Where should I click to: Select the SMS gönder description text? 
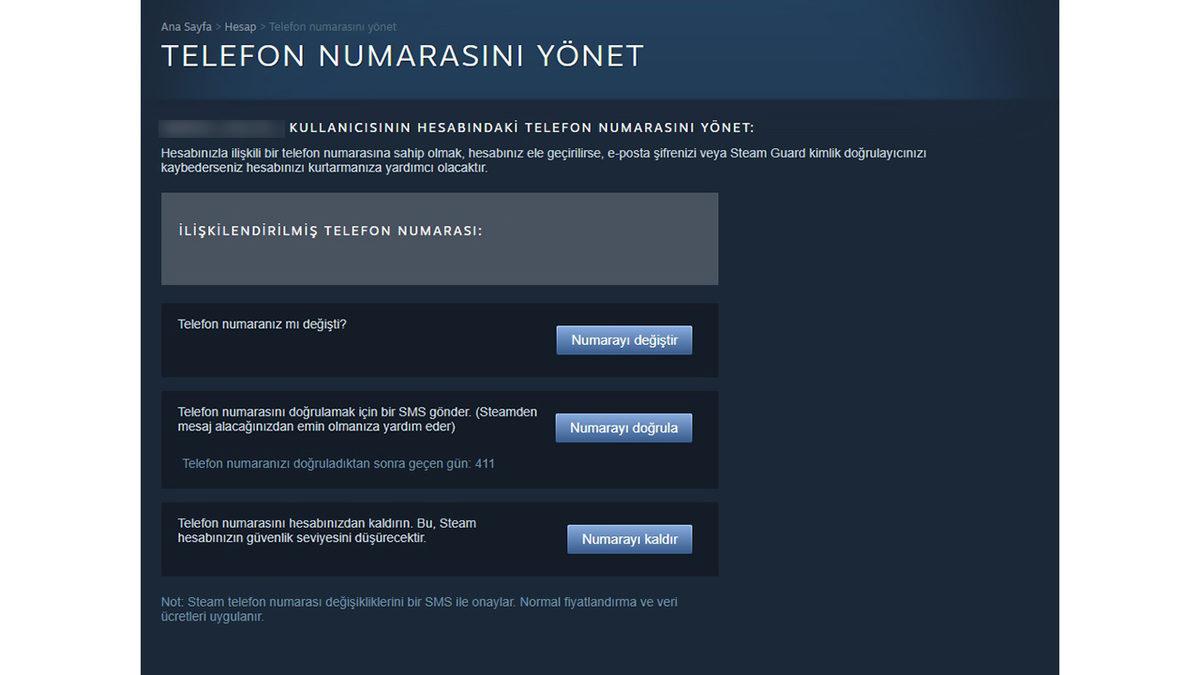coord(357,418)
